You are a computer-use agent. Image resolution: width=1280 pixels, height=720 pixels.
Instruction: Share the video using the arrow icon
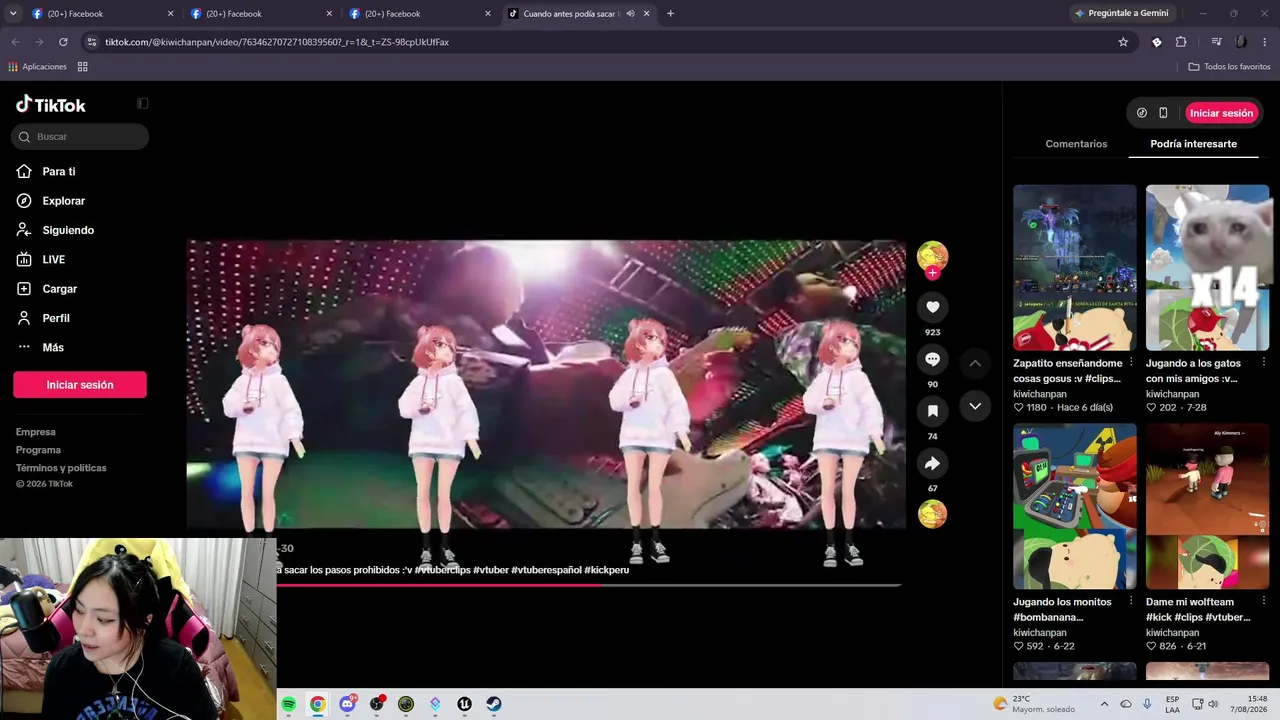[932, 463]
